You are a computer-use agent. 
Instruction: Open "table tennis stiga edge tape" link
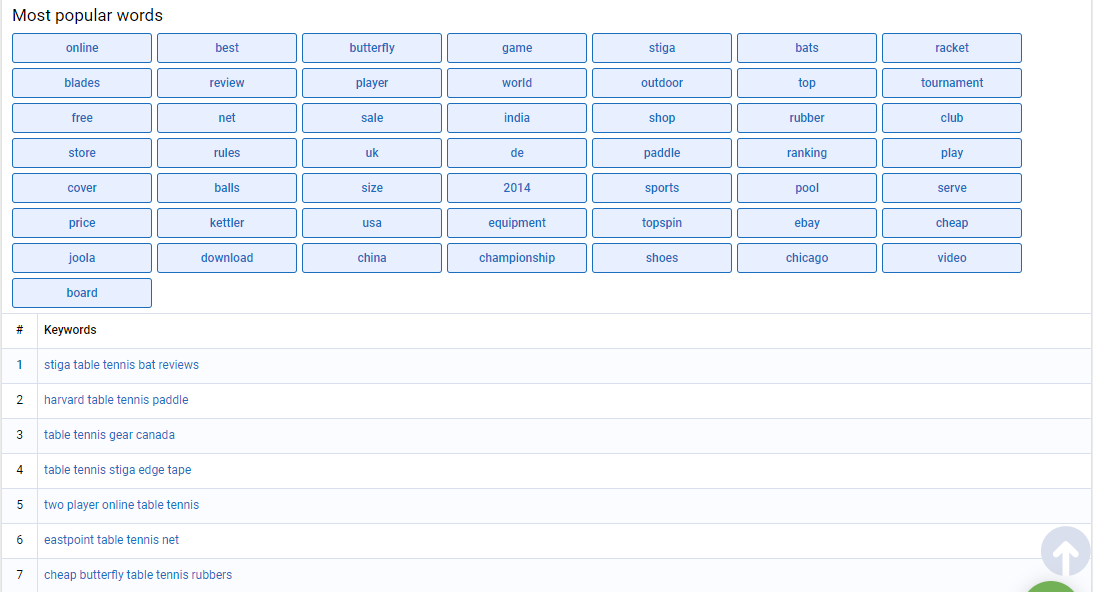[x=117, y=470]
